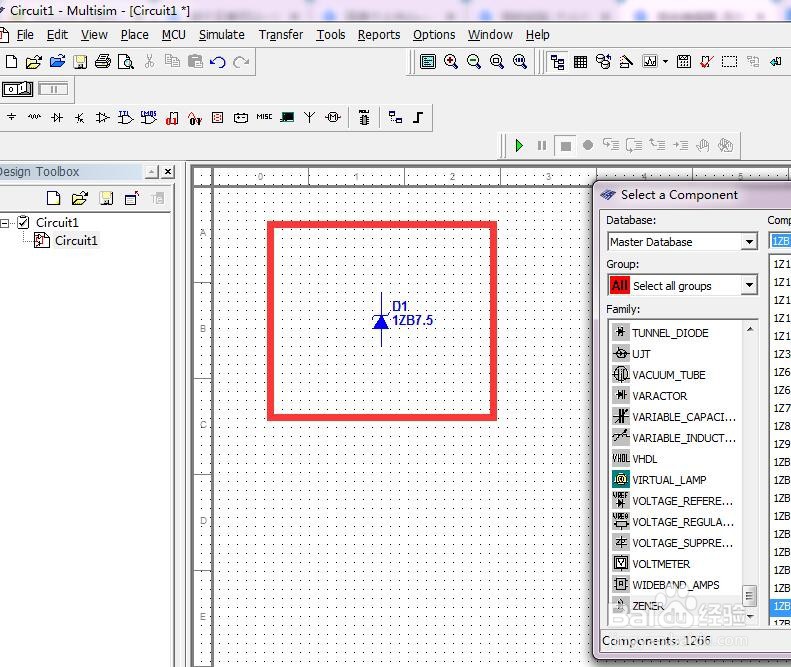Toggle full screen view icon
Viewport: 791px width, 667px height.
(428, 62)
